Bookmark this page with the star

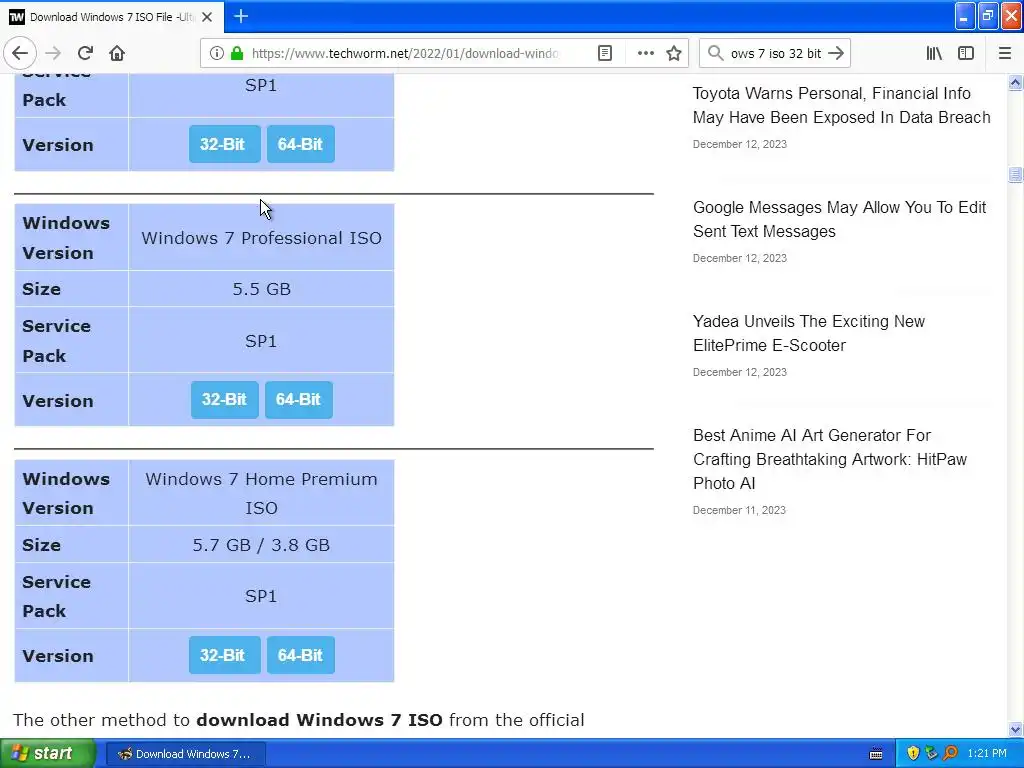tap(674, 54)
